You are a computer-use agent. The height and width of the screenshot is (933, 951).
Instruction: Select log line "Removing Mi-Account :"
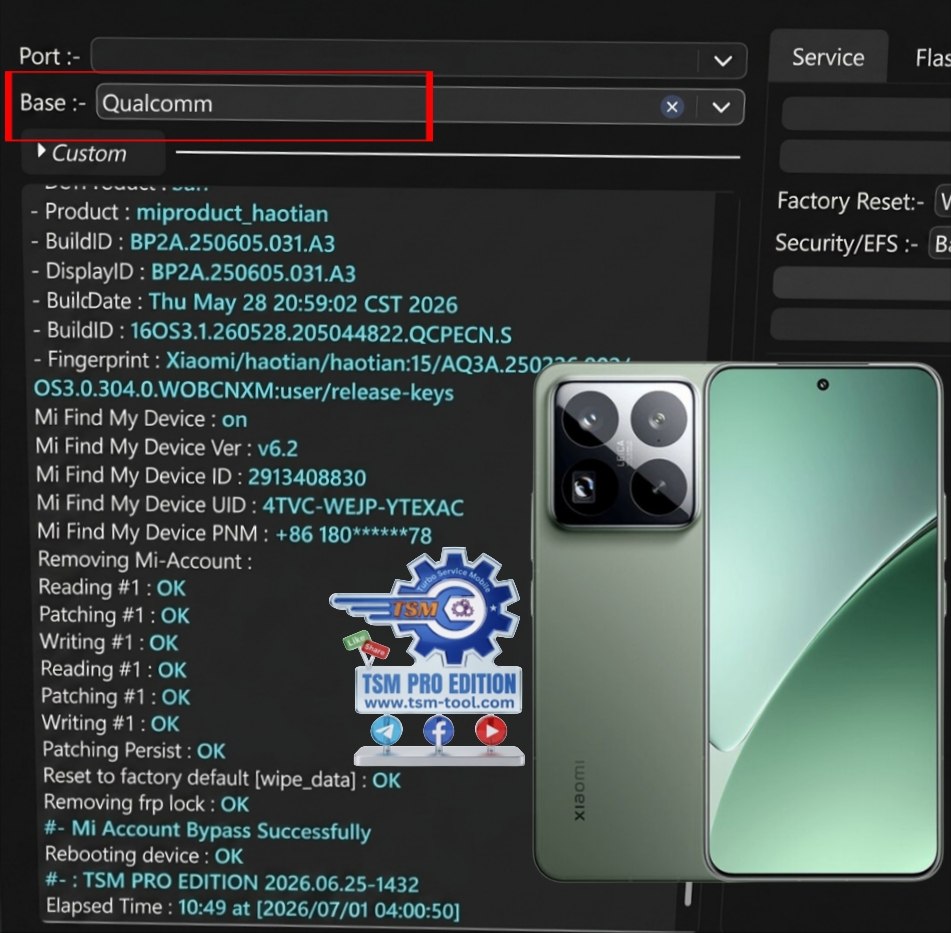[145, 560]
